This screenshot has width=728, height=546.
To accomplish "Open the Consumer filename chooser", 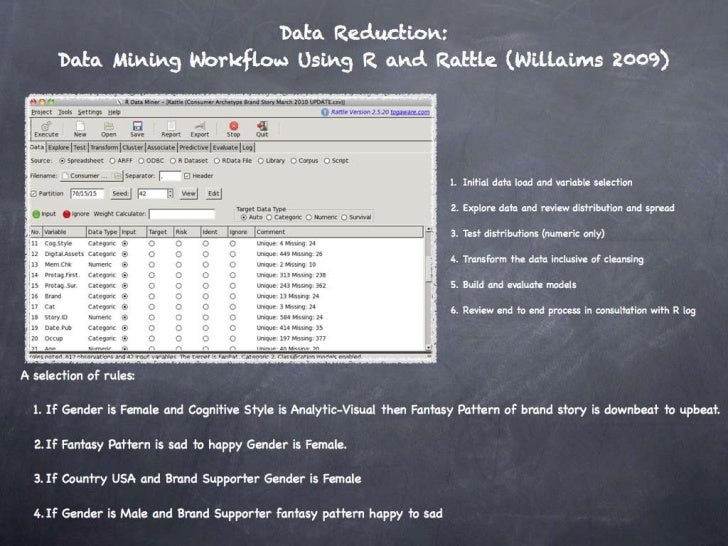I will pyautogui.click(x=91, y=176).
